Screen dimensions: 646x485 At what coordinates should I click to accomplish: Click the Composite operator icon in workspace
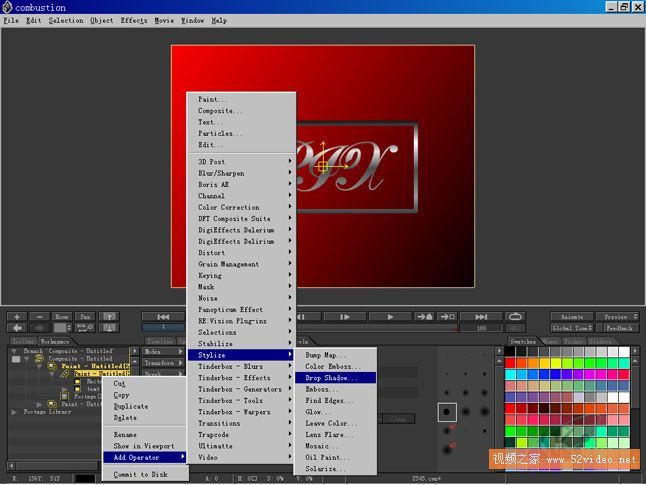click(40, 359)
